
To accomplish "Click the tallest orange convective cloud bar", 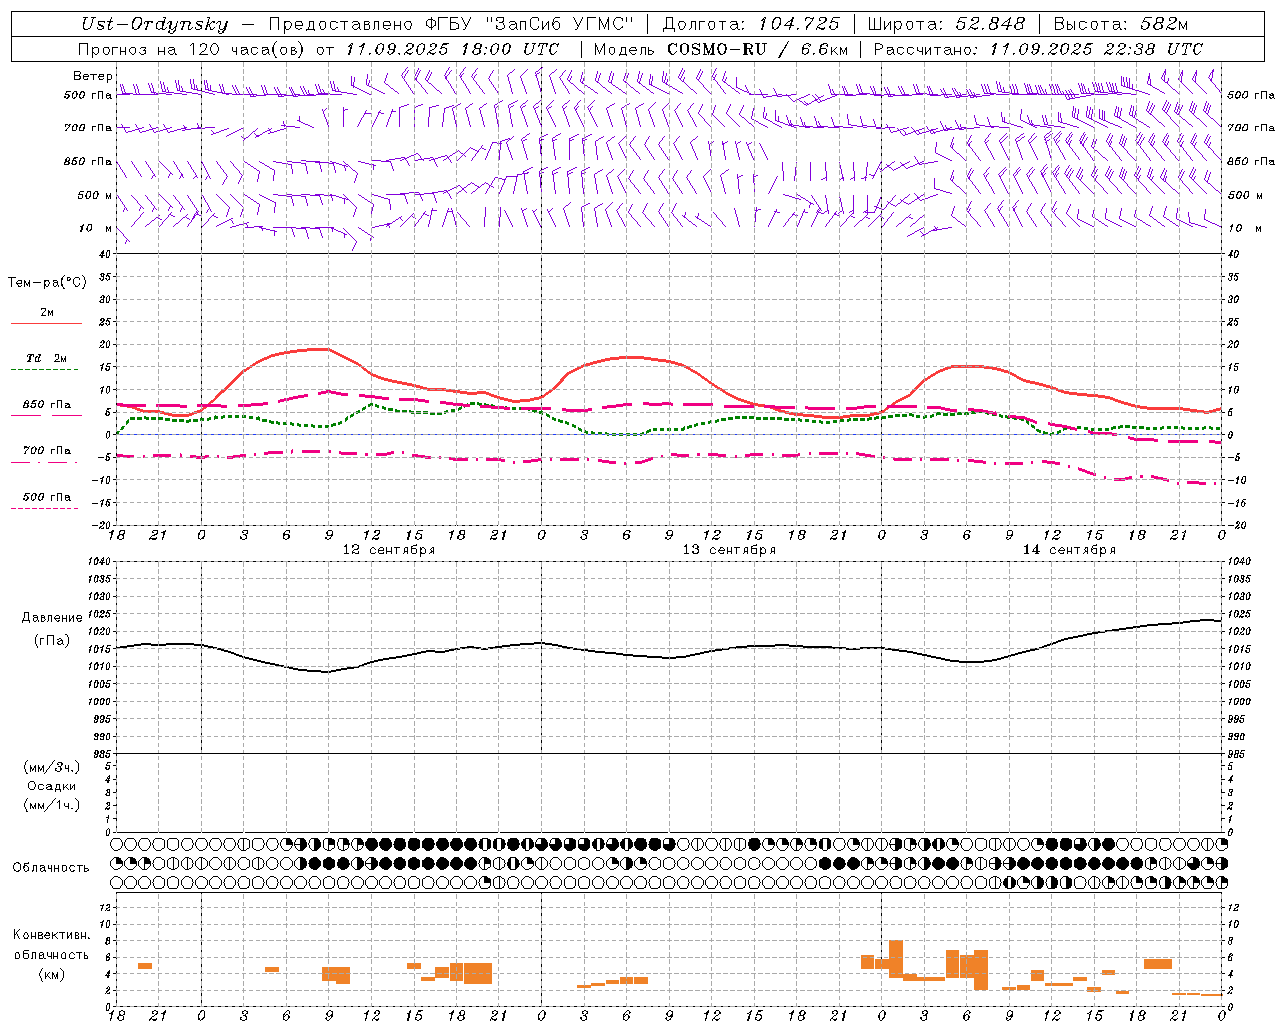I will click(896, 958).
